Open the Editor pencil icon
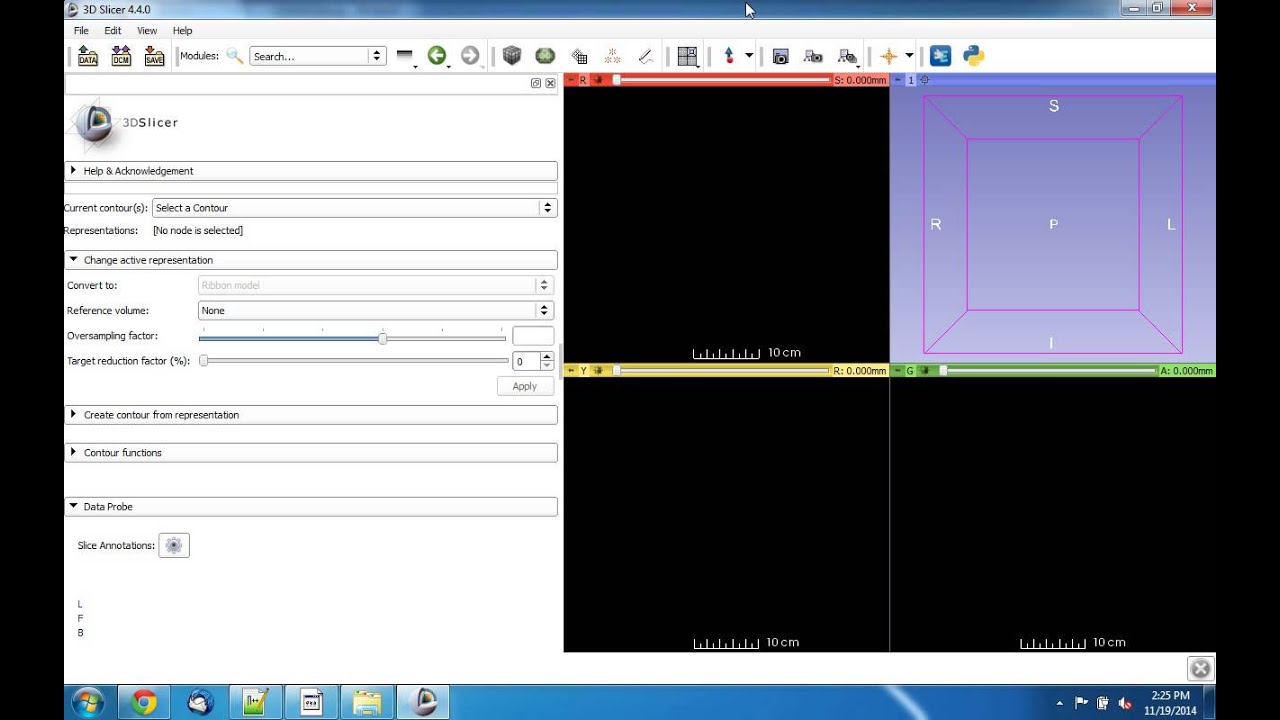This screenshot has width=1280, height=720. coord(646,56)
